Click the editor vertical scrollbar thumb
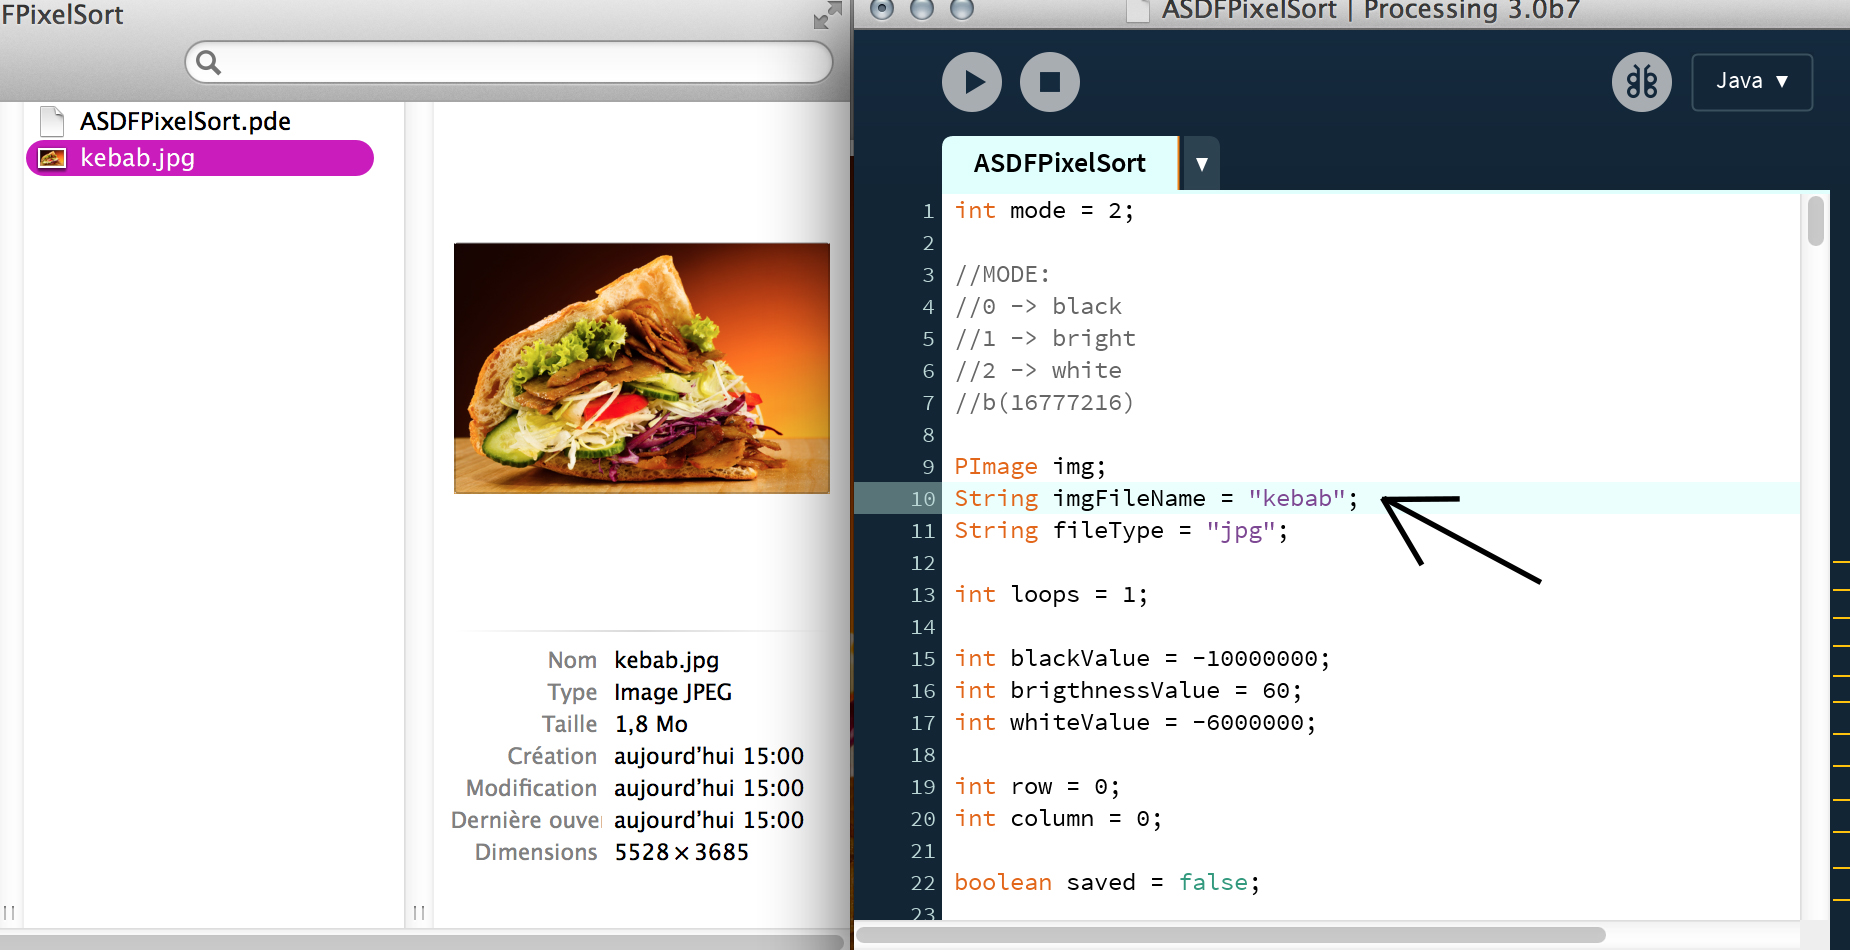This screenshot has width=1850, height=950. pos(1816,220)
